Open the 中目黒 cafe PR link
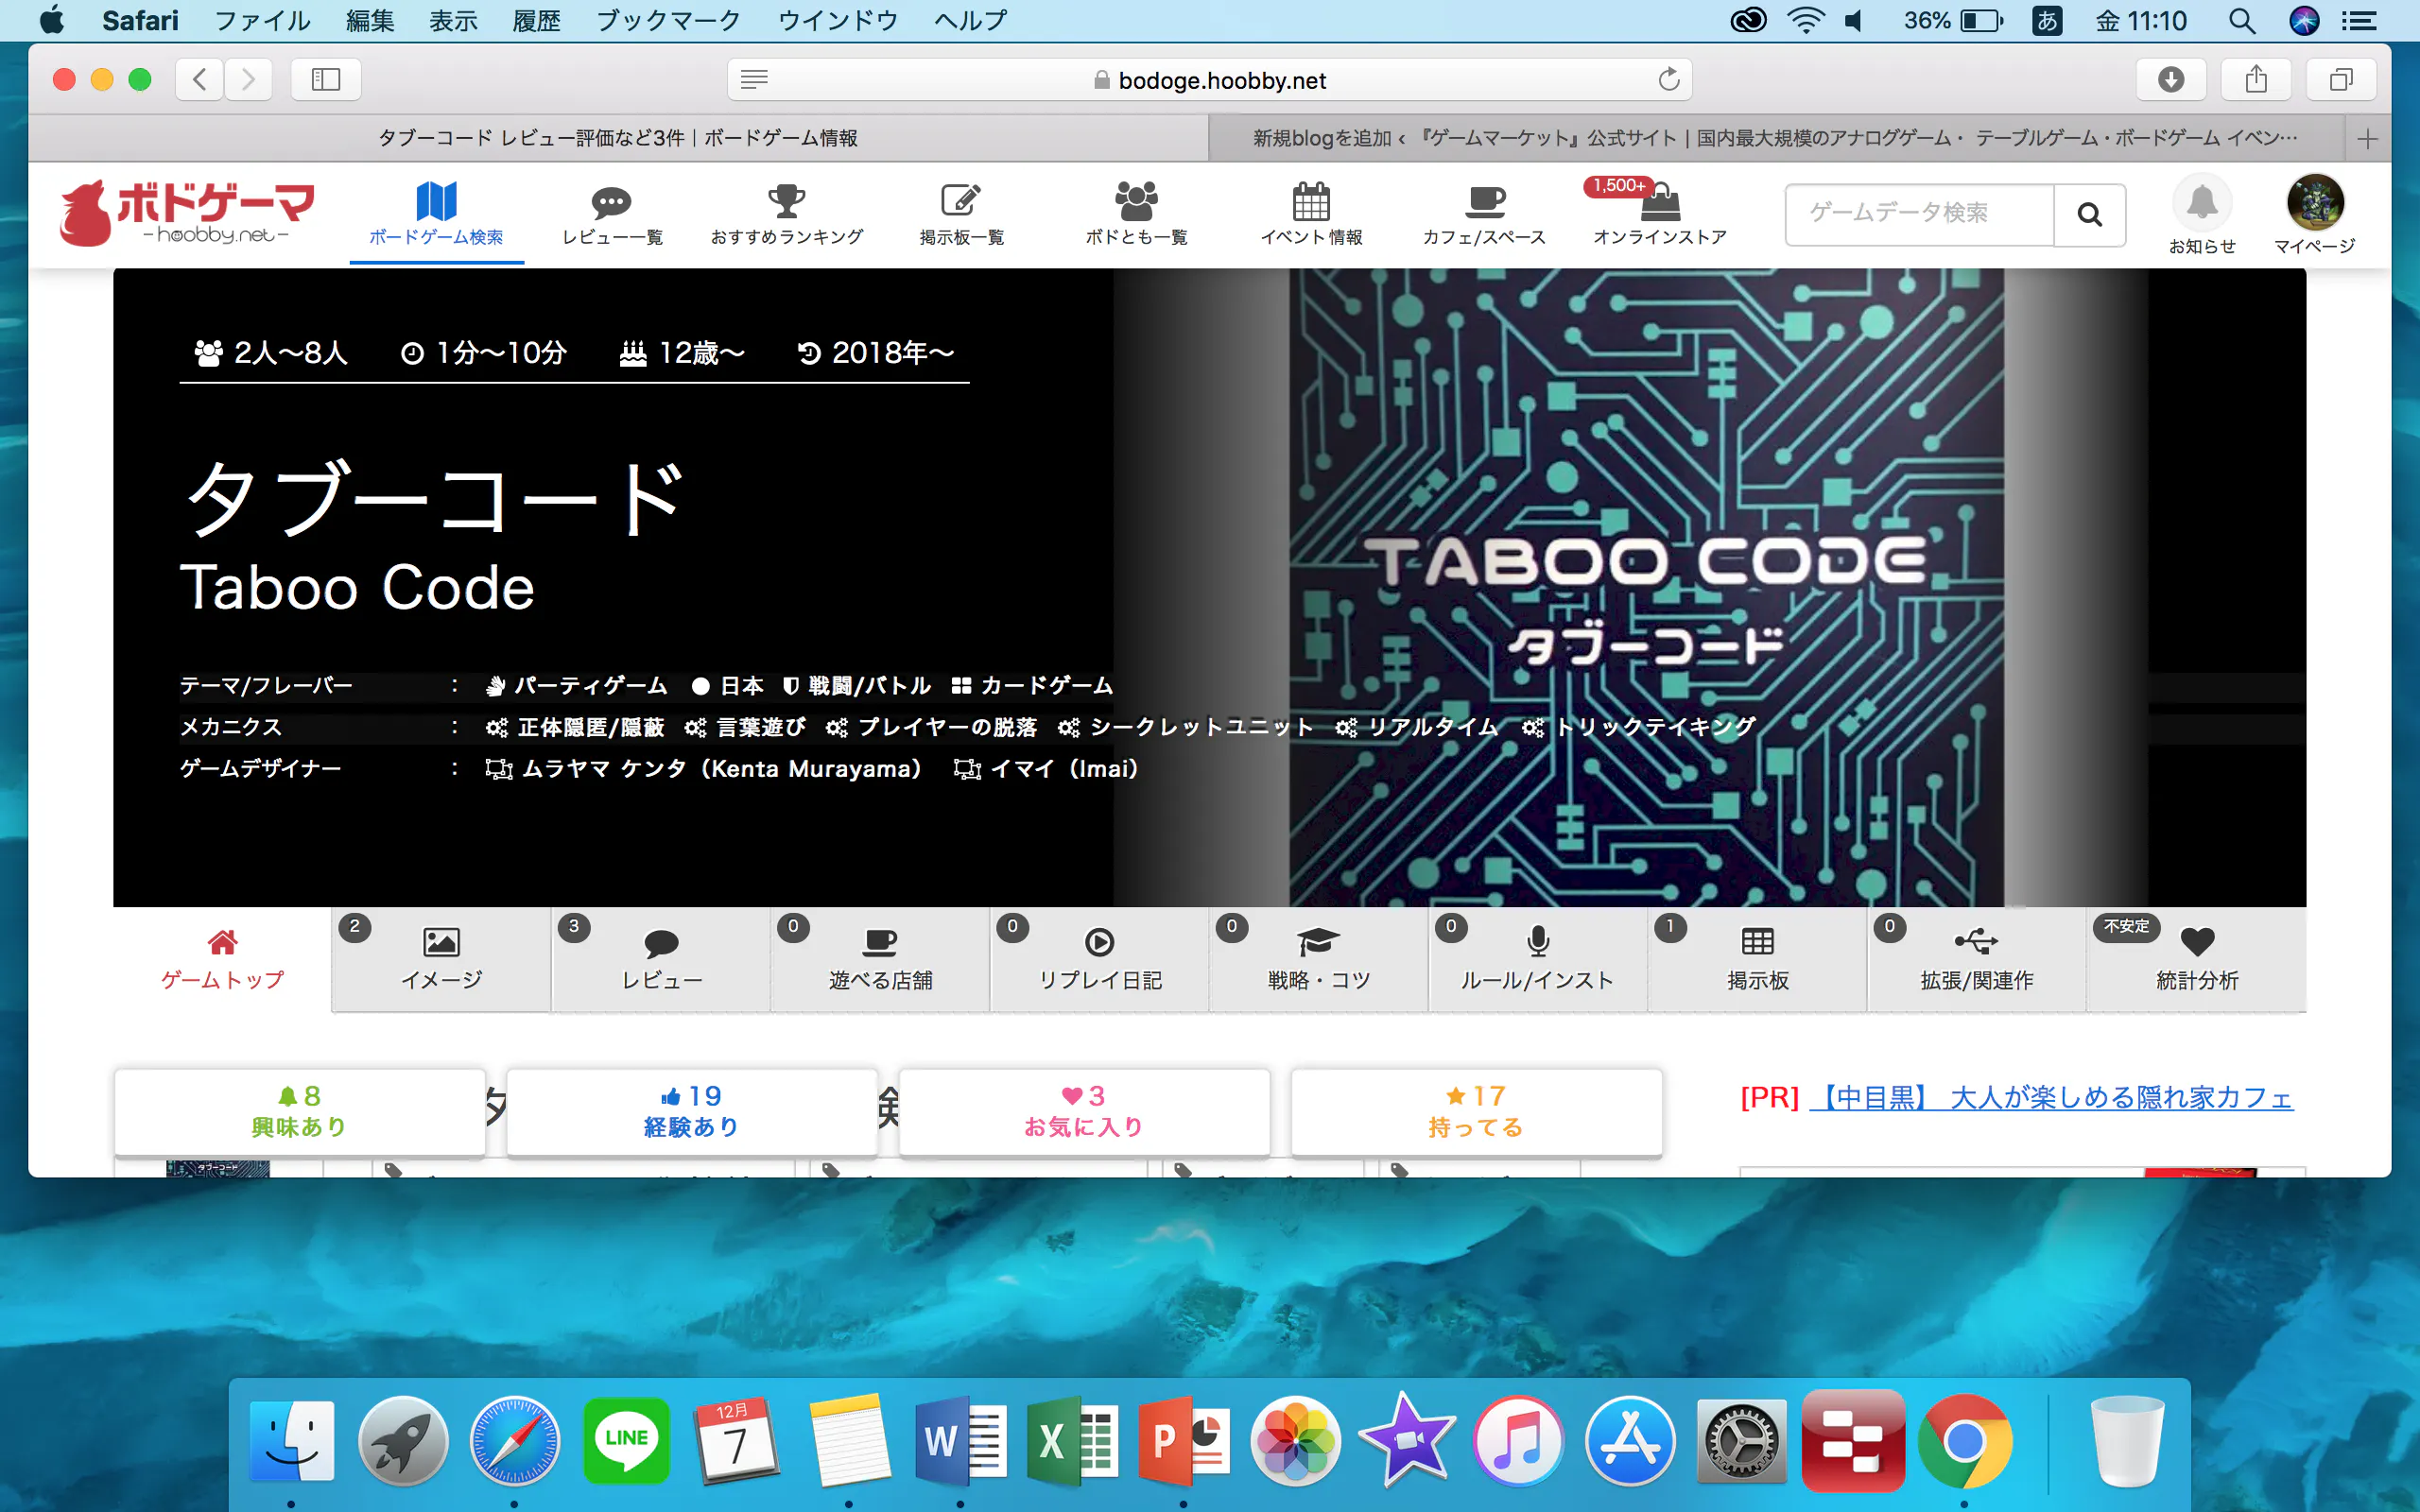2420x1512 pixels. [x=2050, y=1098]
